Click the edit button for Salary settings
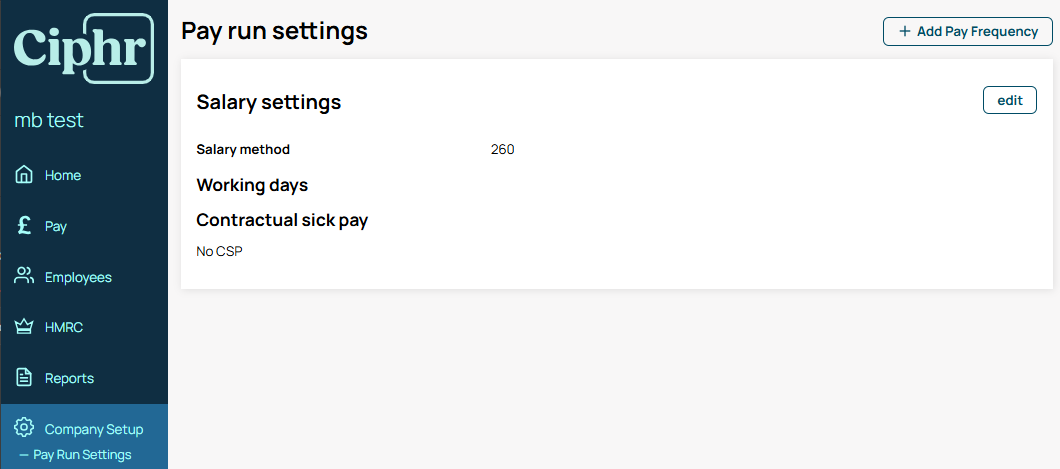Screen dimensions: 1060x469 pyautogui.click(x=1009, y=100)
